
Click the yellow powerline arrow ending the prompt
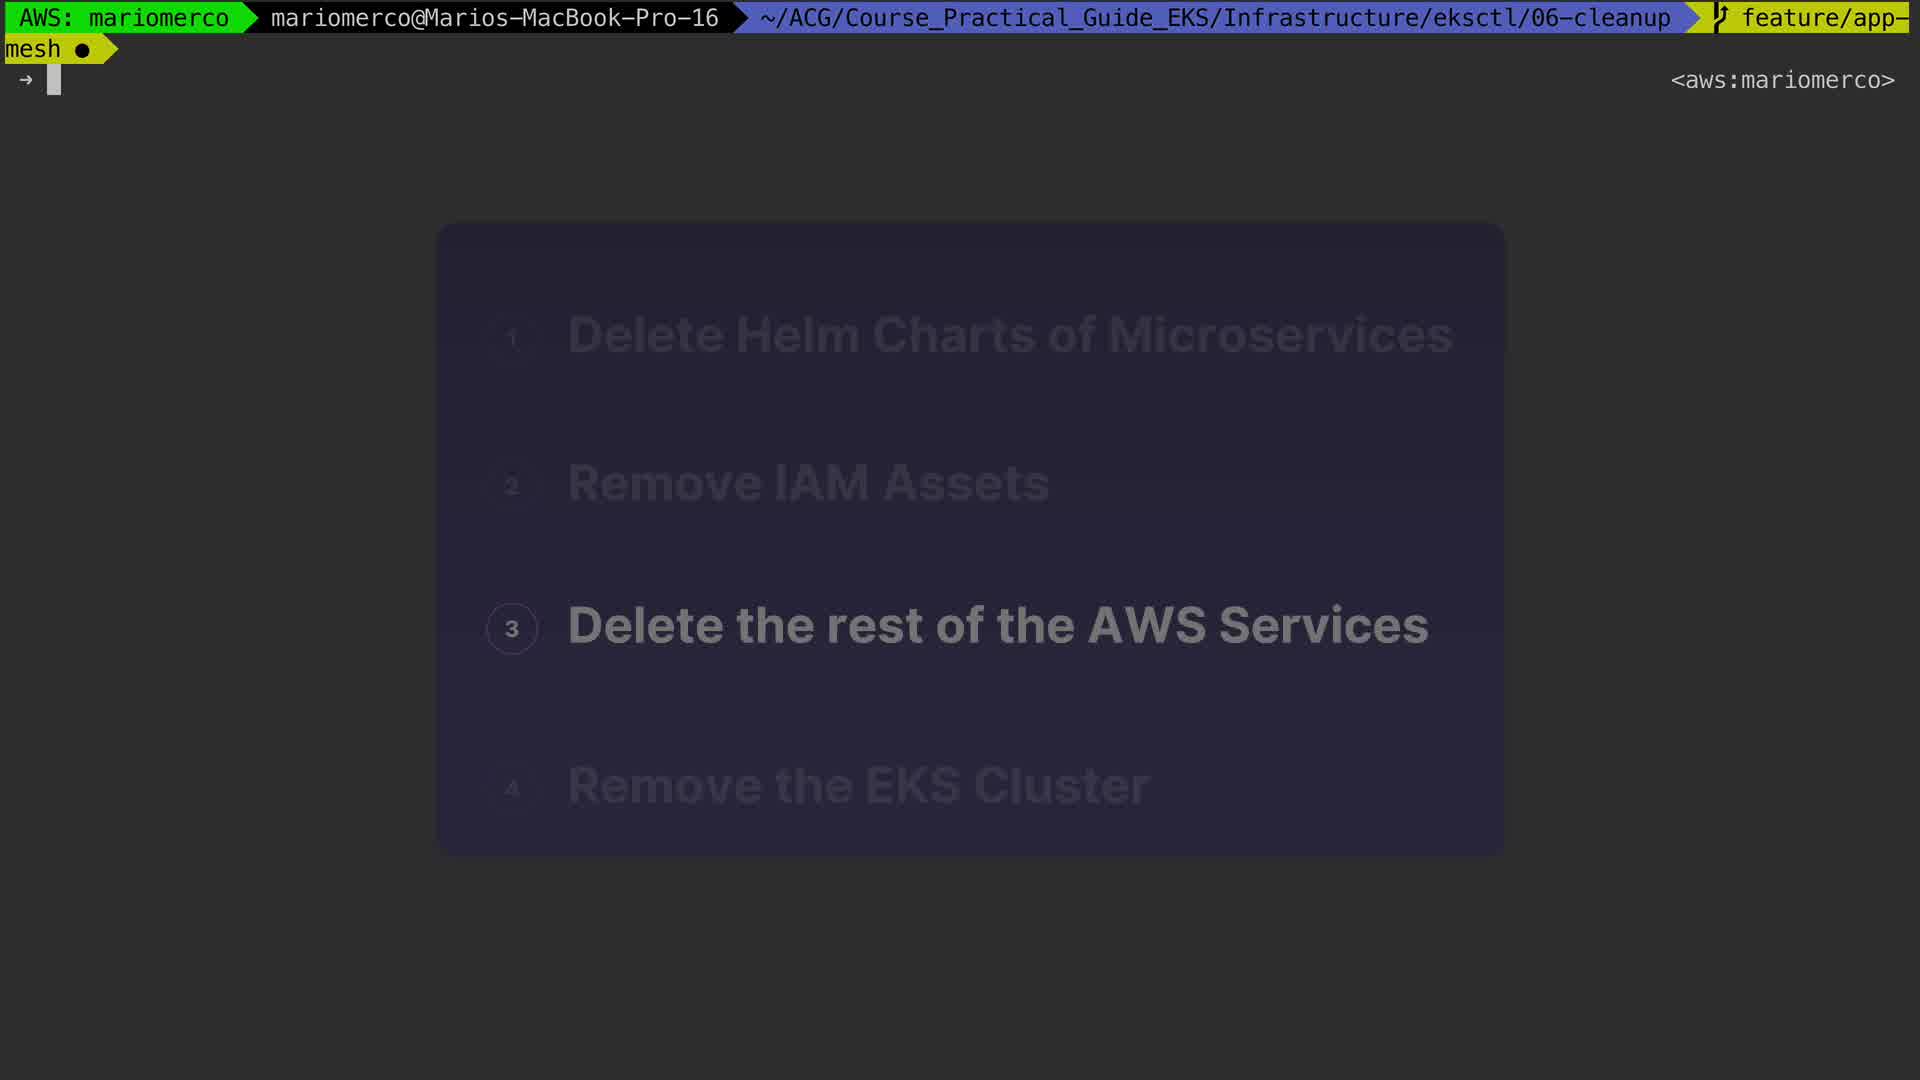[110, 49]
